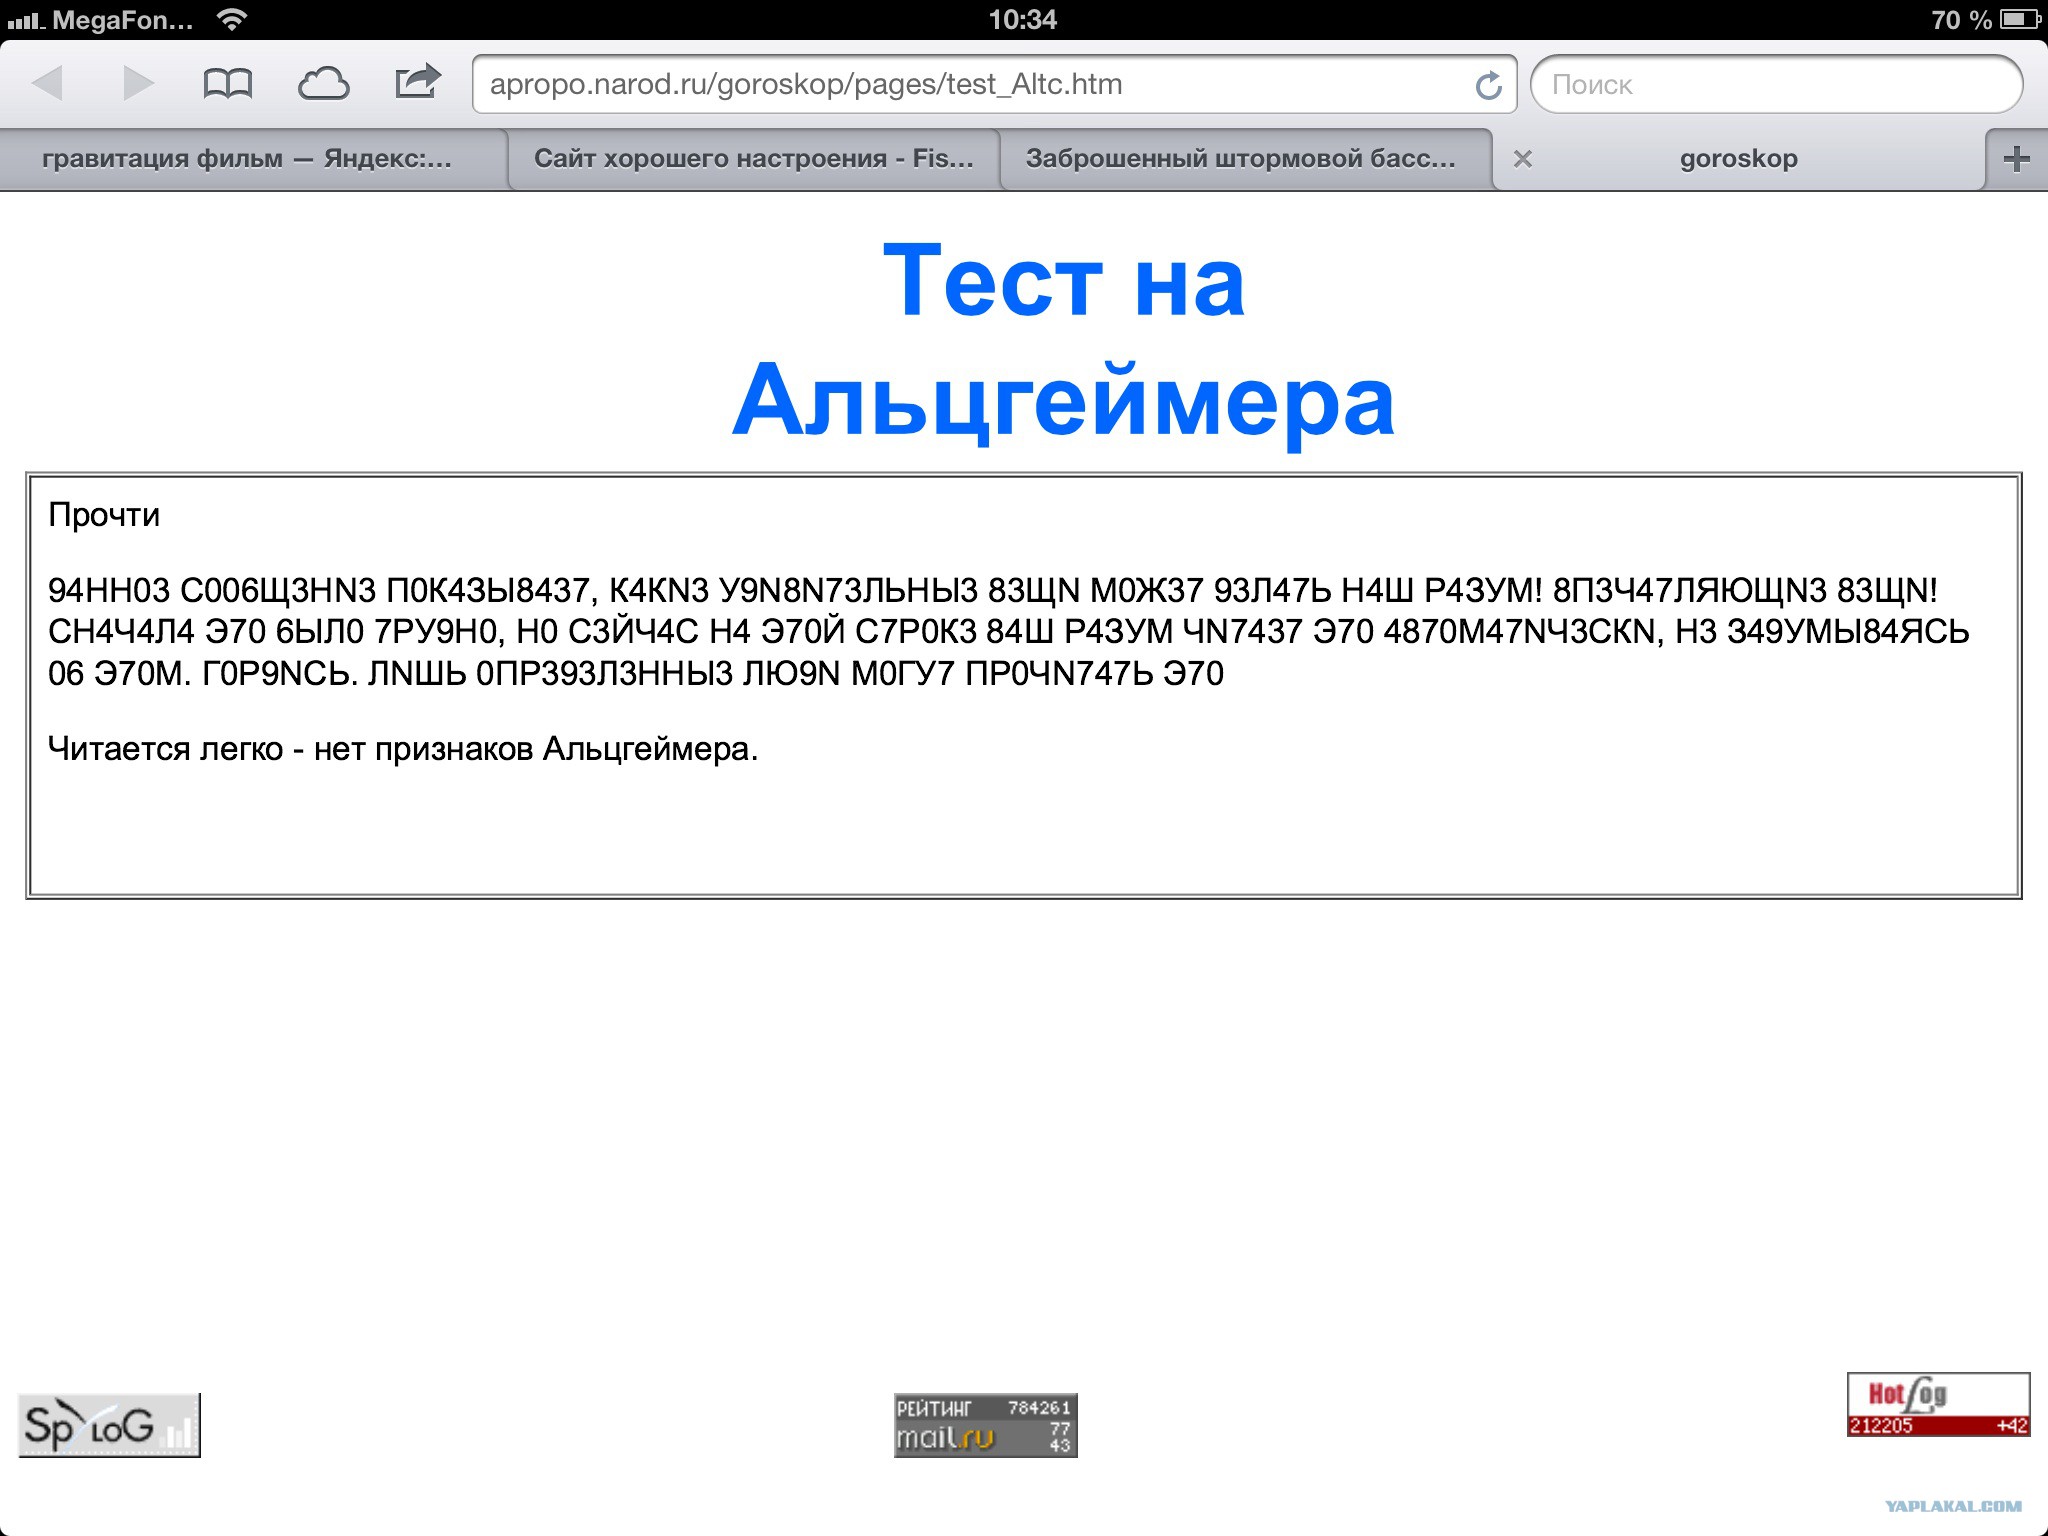Tap the Wi-Fi status icon
This screenshot has height=1536, width=2048.
[x=232, y=19]
